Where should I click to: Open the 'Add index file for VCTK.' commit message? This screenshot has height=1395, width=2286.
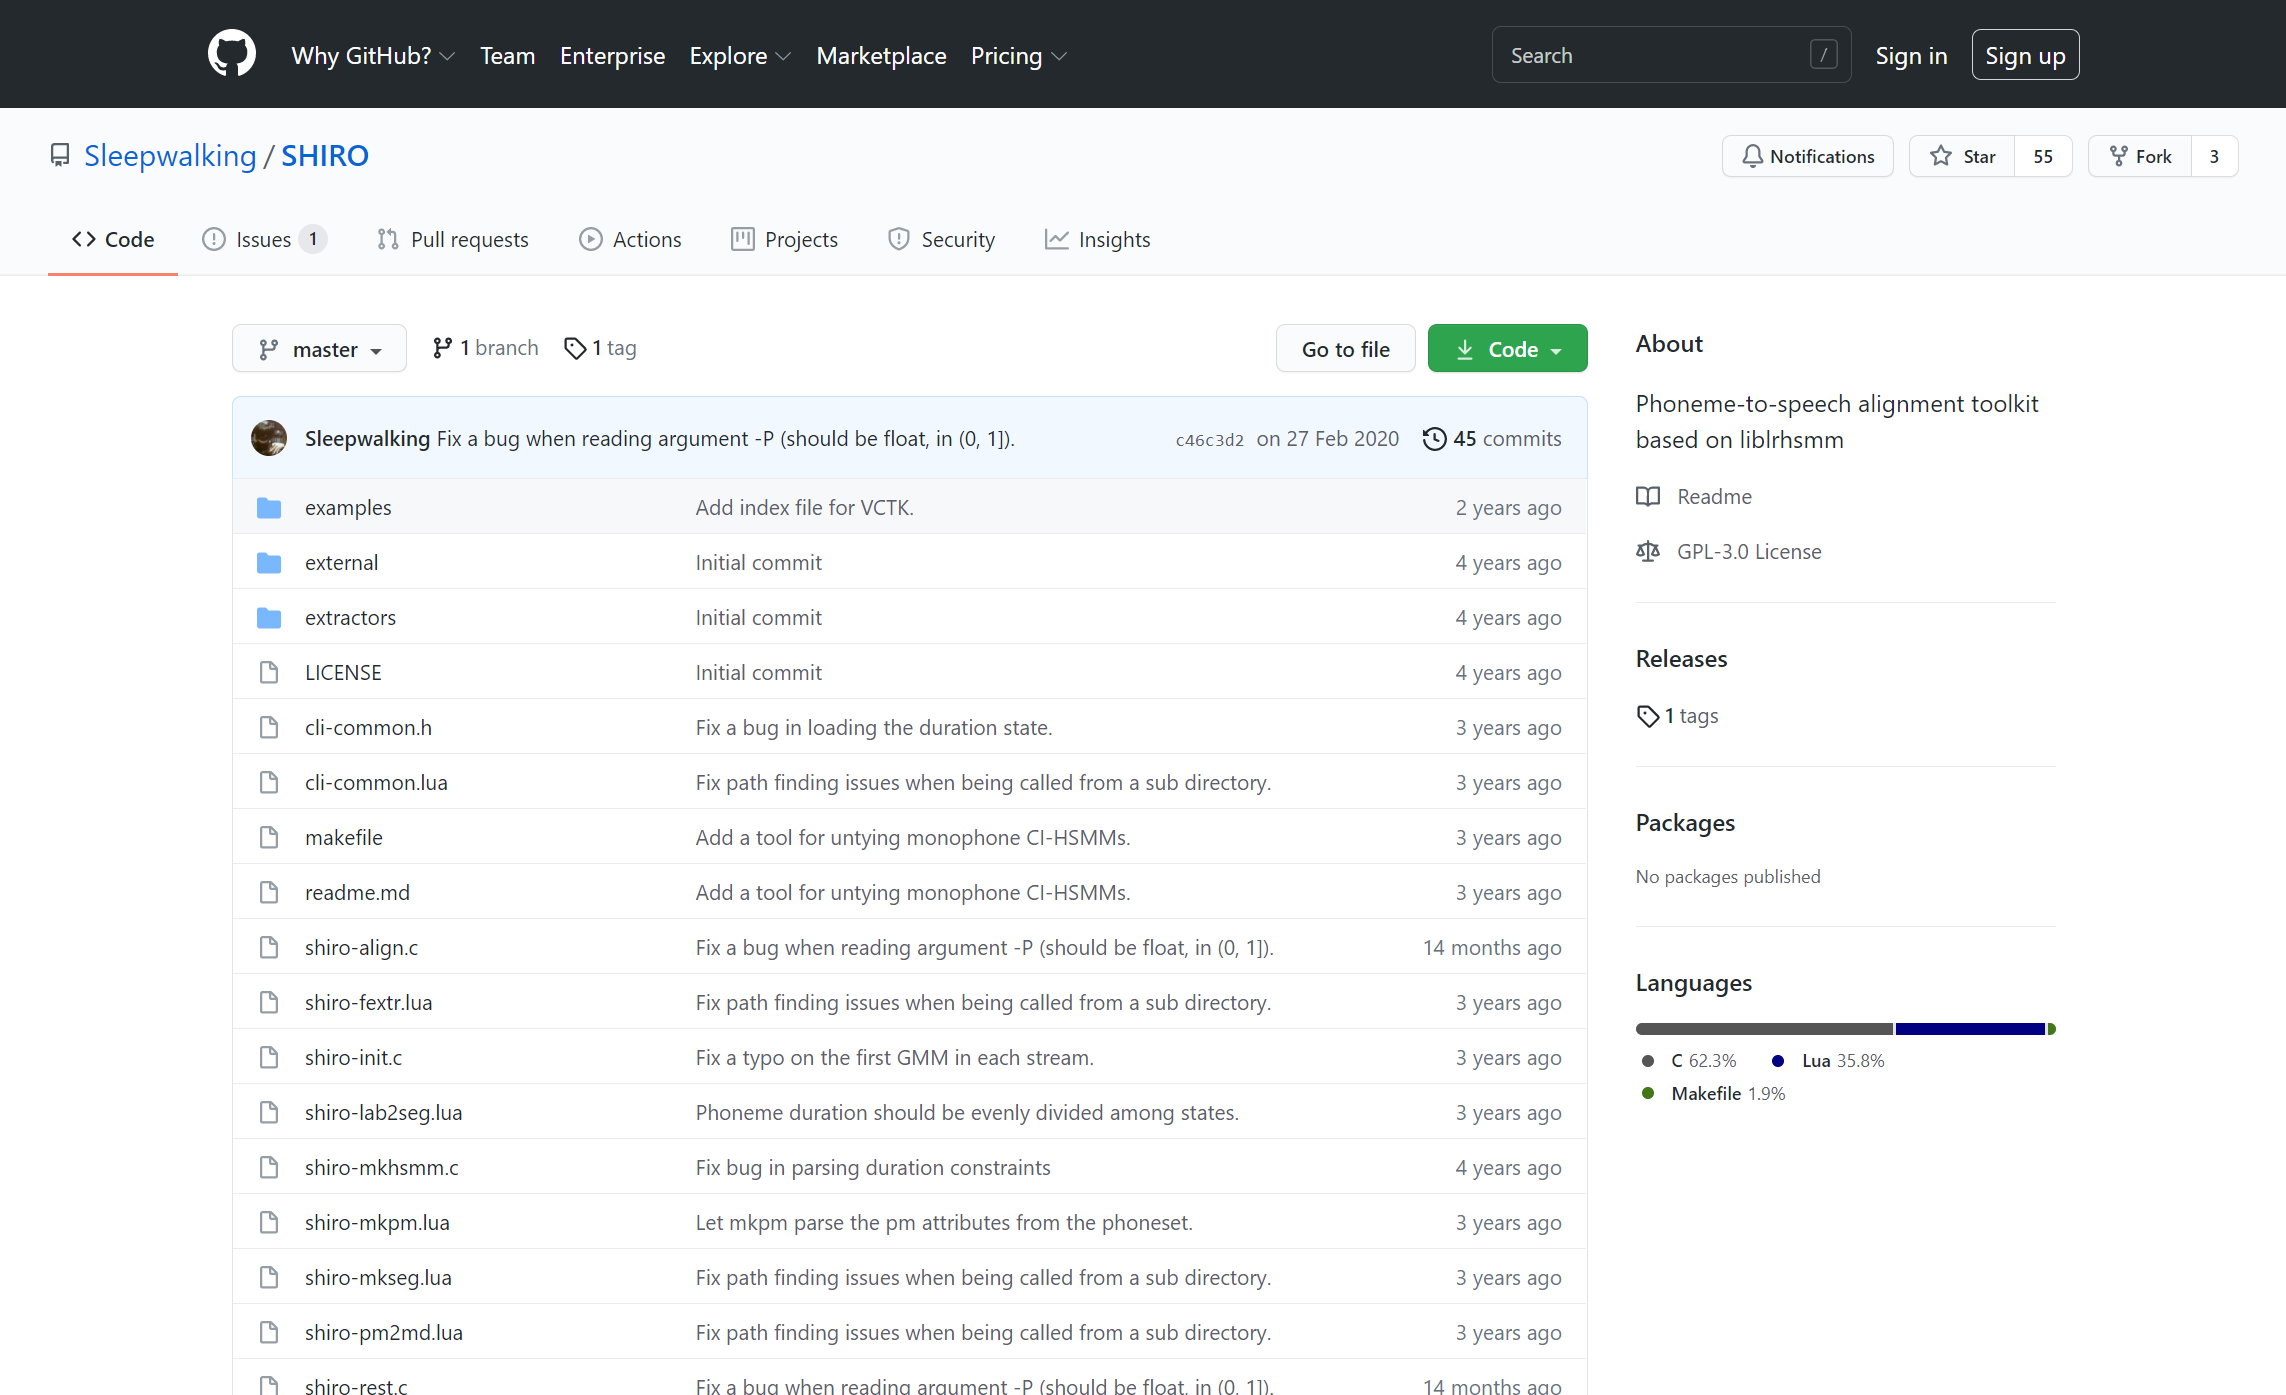[x=804, y=508]
